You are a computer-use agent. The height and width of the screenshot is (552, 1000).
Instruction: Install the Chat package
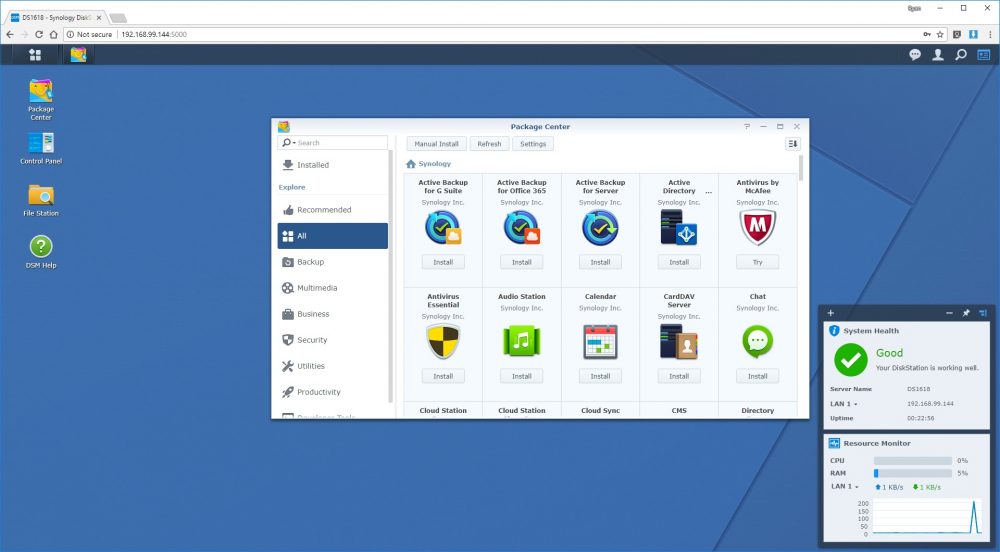click(x=758, y=376)
